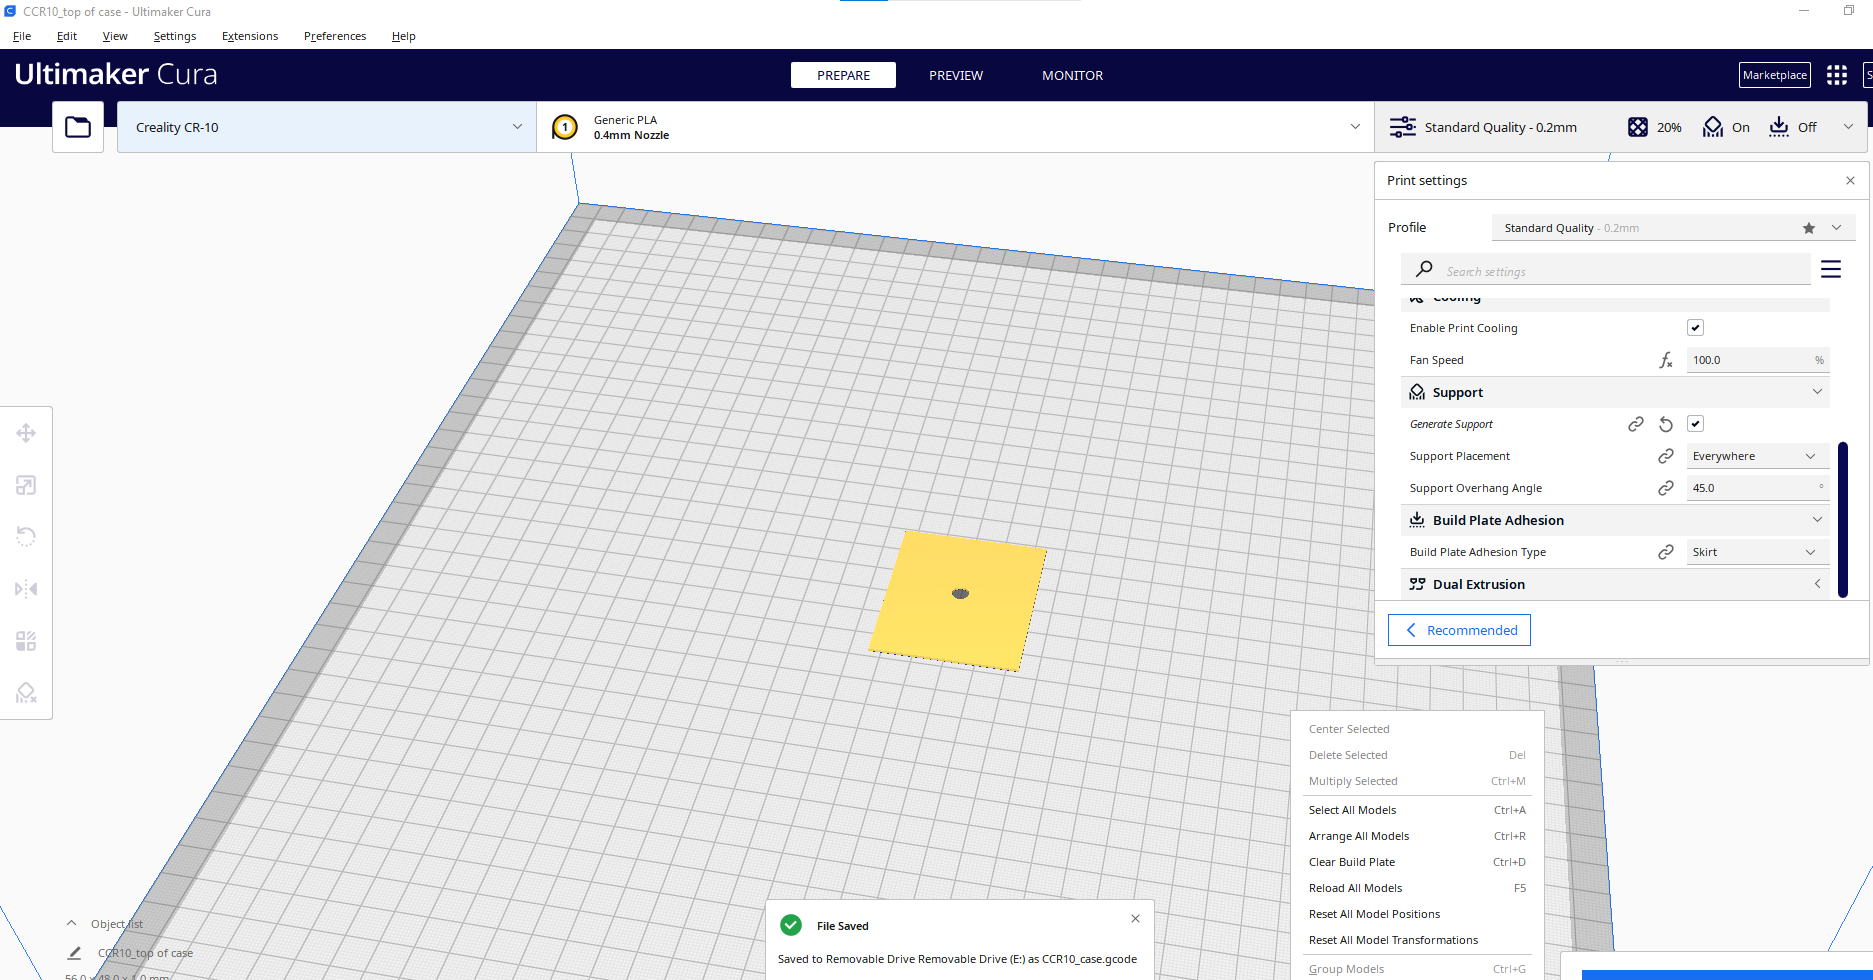This screenshot has height=980, width=1873.
Task: Switch to the PREVIEW stage
Action: click(x=956, y=75)
